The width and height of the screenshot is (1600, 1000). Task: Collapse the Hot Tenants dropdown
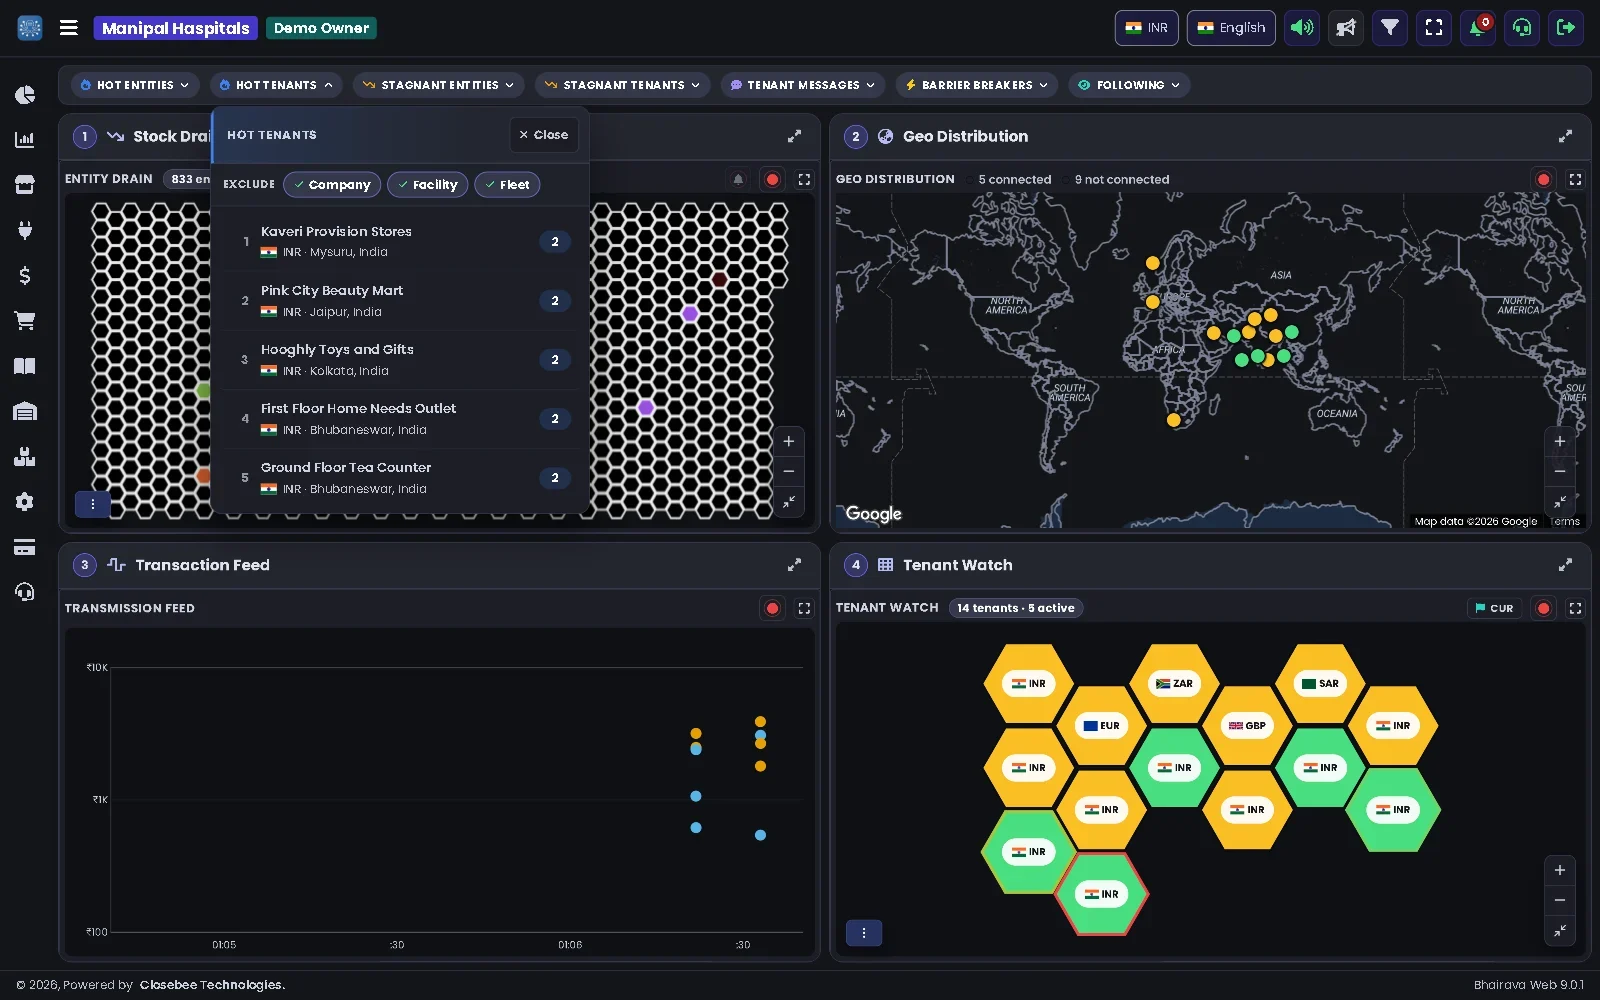276,85
